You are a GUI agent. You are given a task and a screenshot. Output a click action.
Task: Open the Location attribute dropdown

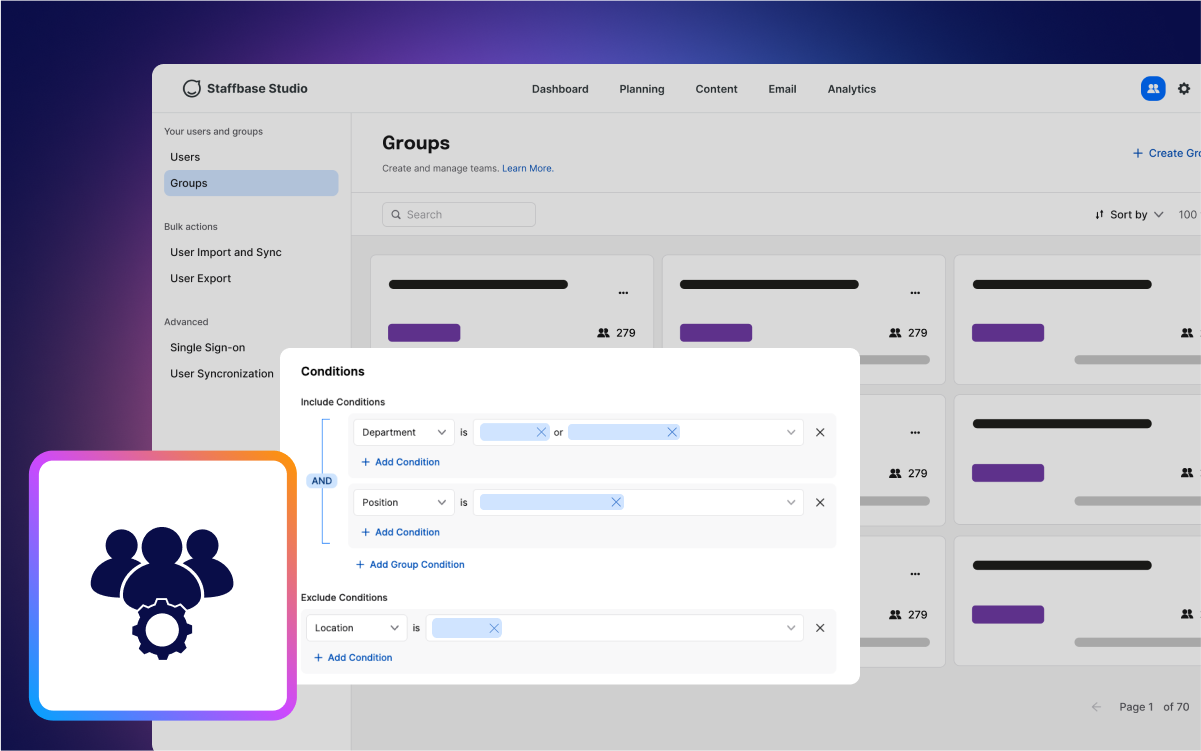point(356,628)
